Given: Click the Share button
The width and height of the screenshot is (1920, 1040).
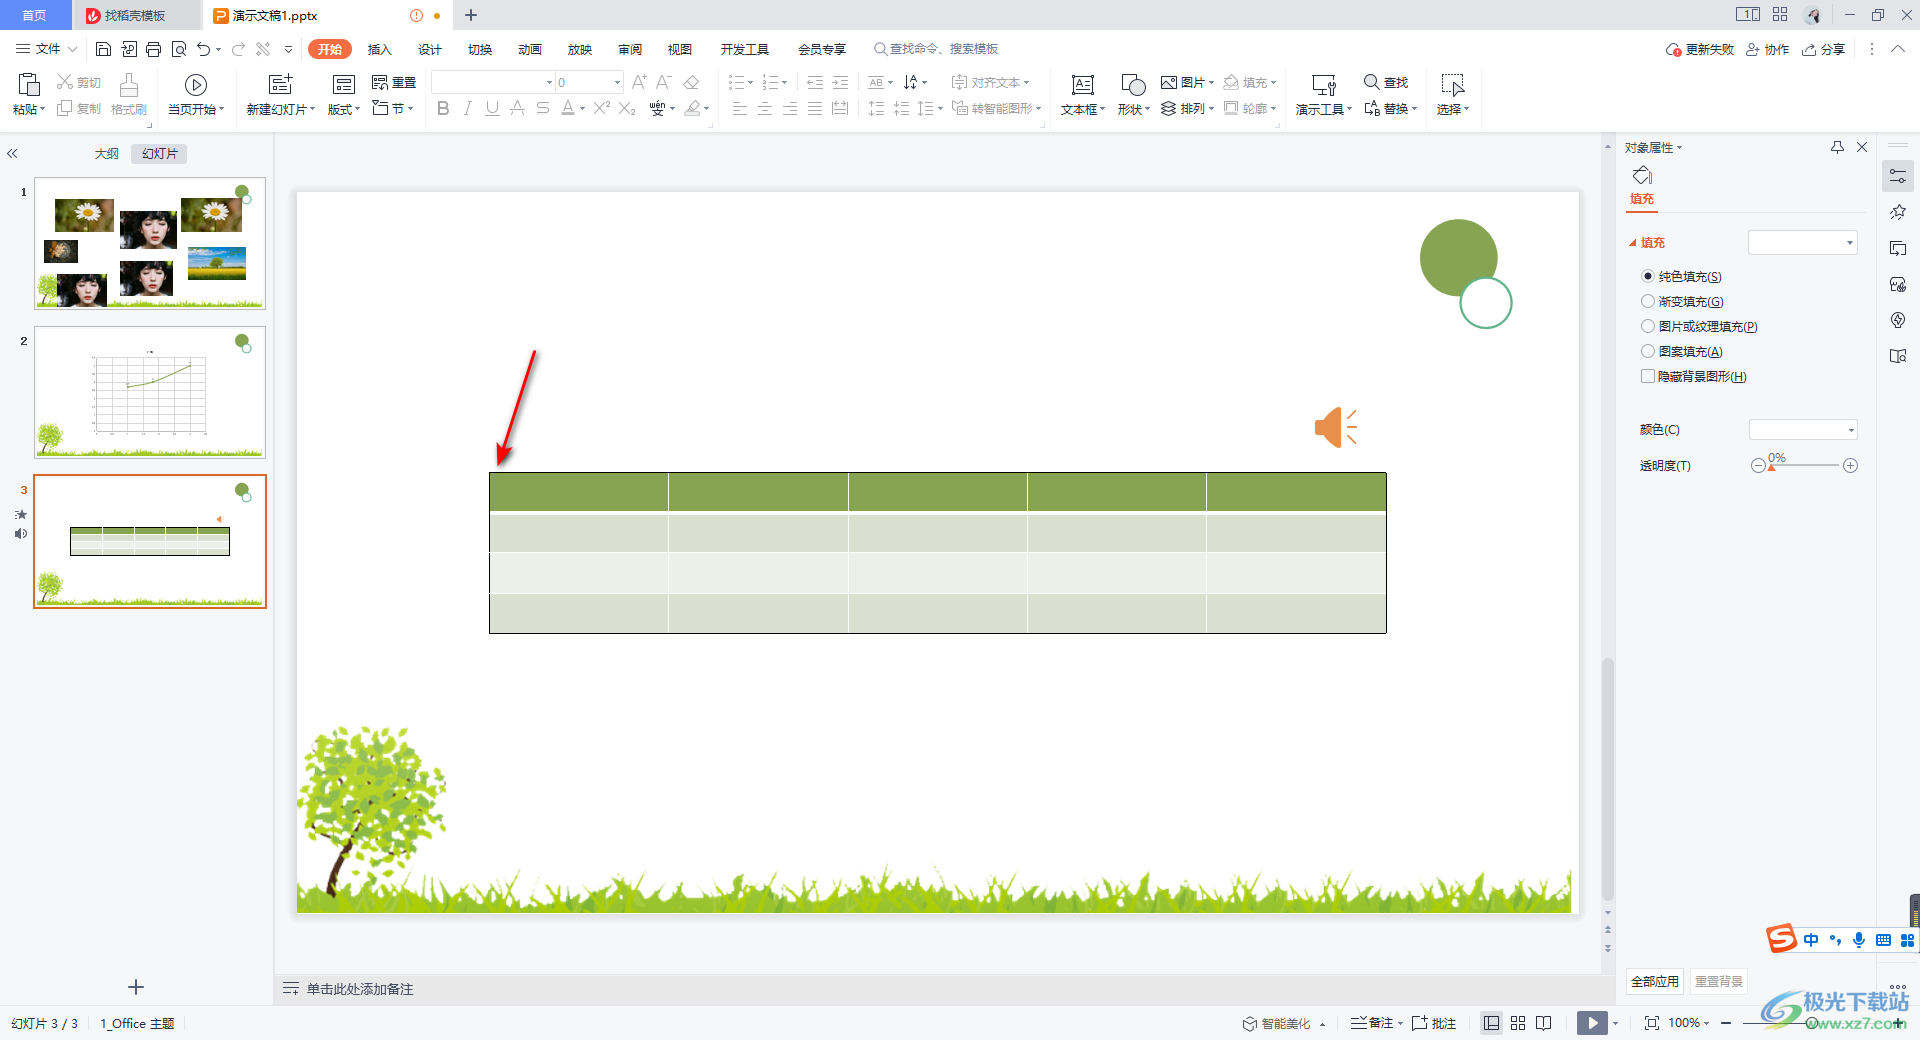Looking at the screenshot, I should point(1823,49).
